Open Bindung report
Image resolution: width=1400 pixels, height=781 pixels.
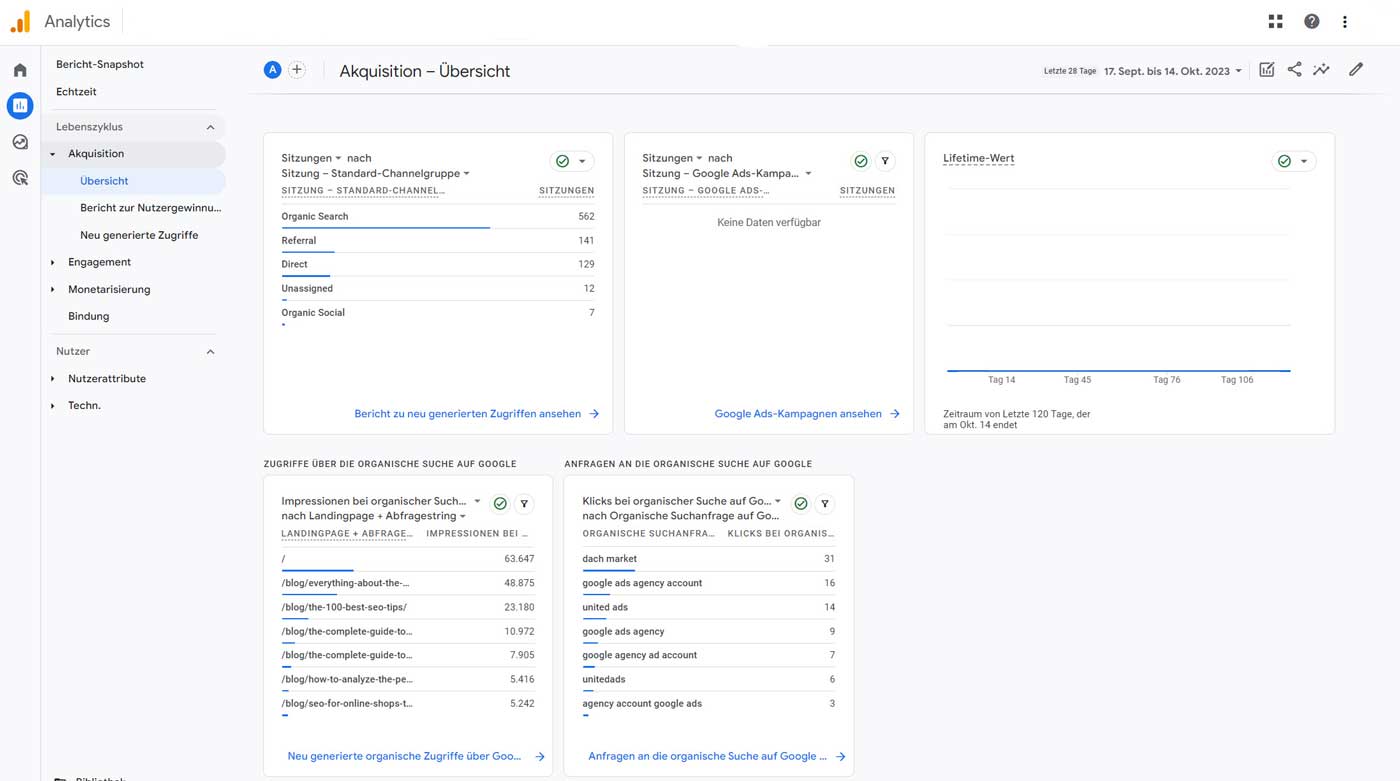89,316
